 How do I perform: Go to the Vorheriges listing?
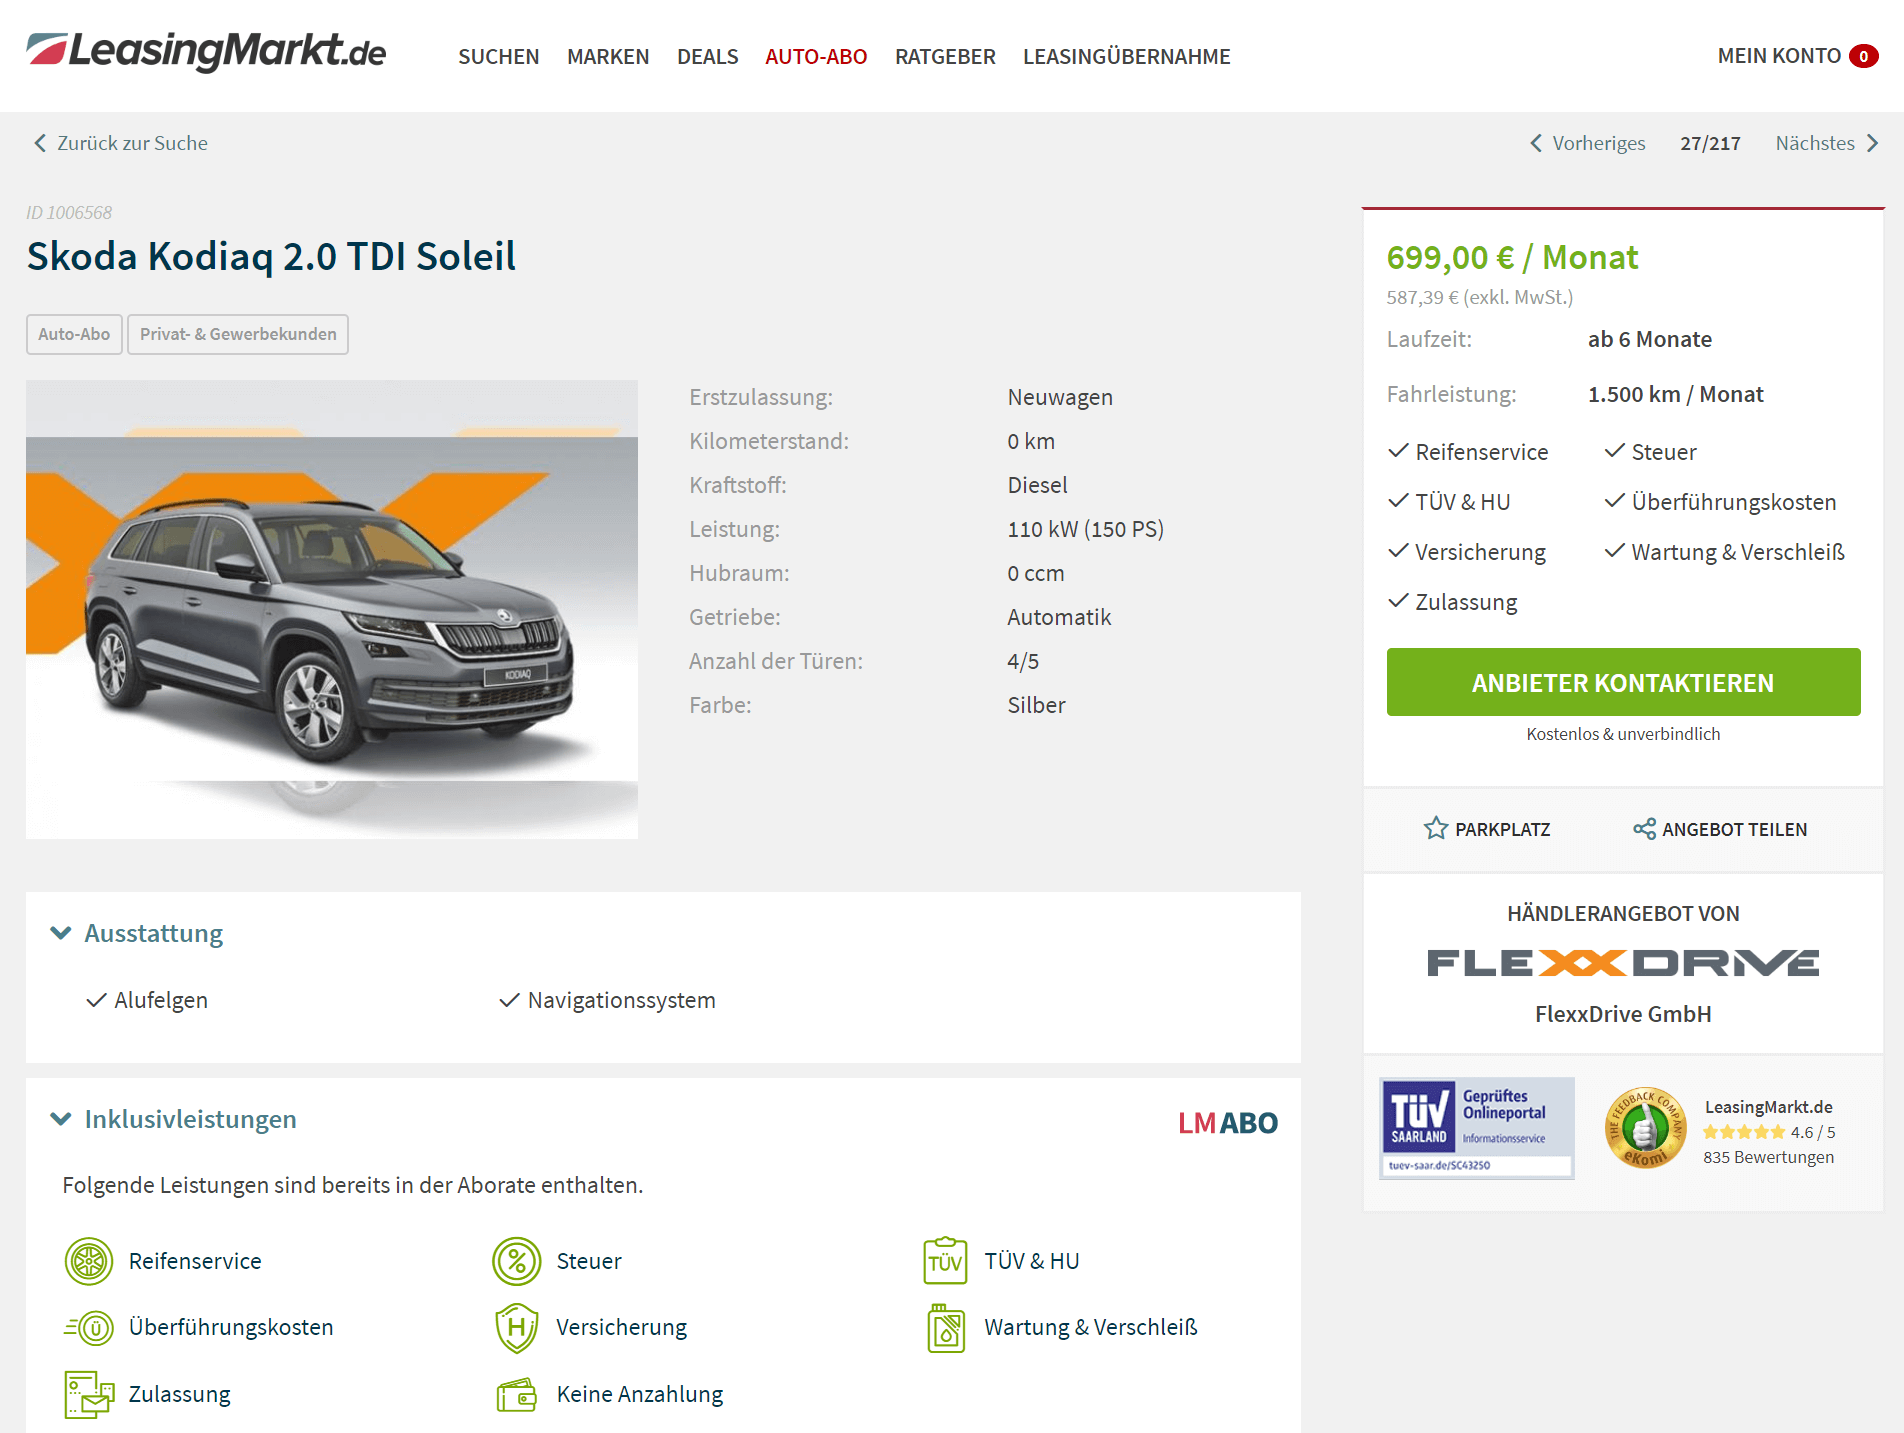[x=1587, y=143]
